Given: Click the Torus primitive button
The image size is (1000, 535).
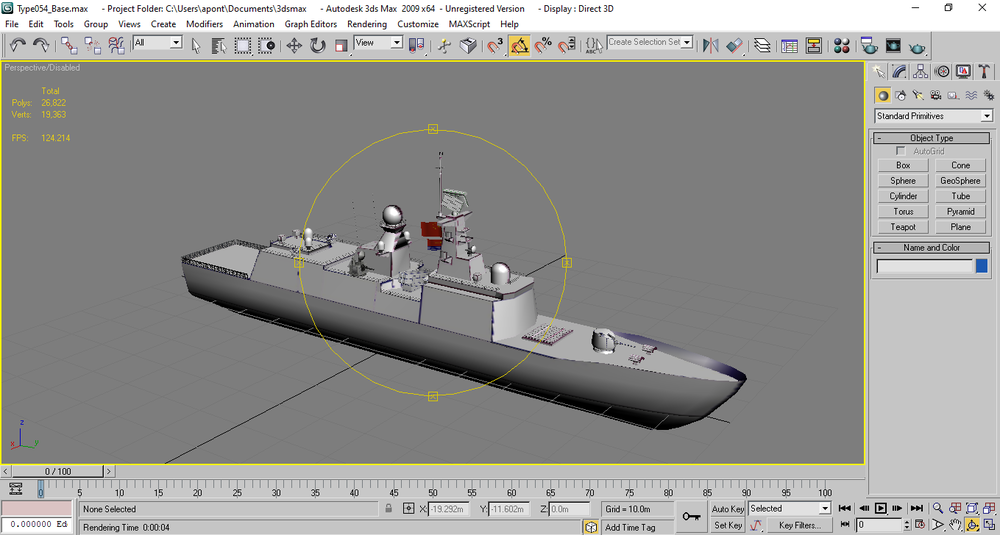Looking at the screenshot, I should click(903, 211).
